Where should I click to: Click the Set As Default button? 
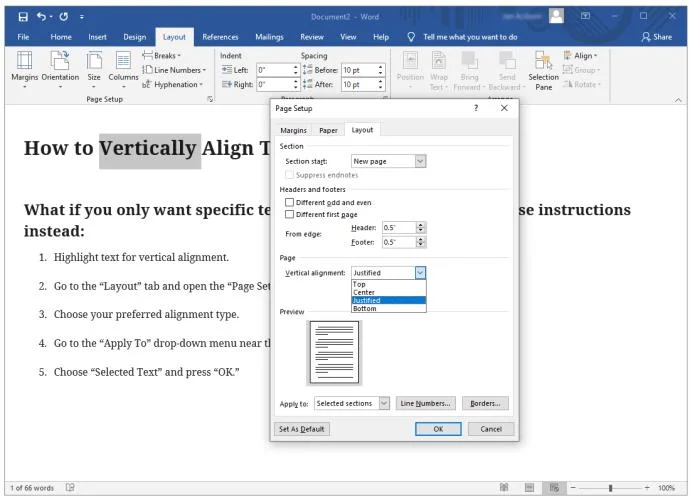(301, 429)
